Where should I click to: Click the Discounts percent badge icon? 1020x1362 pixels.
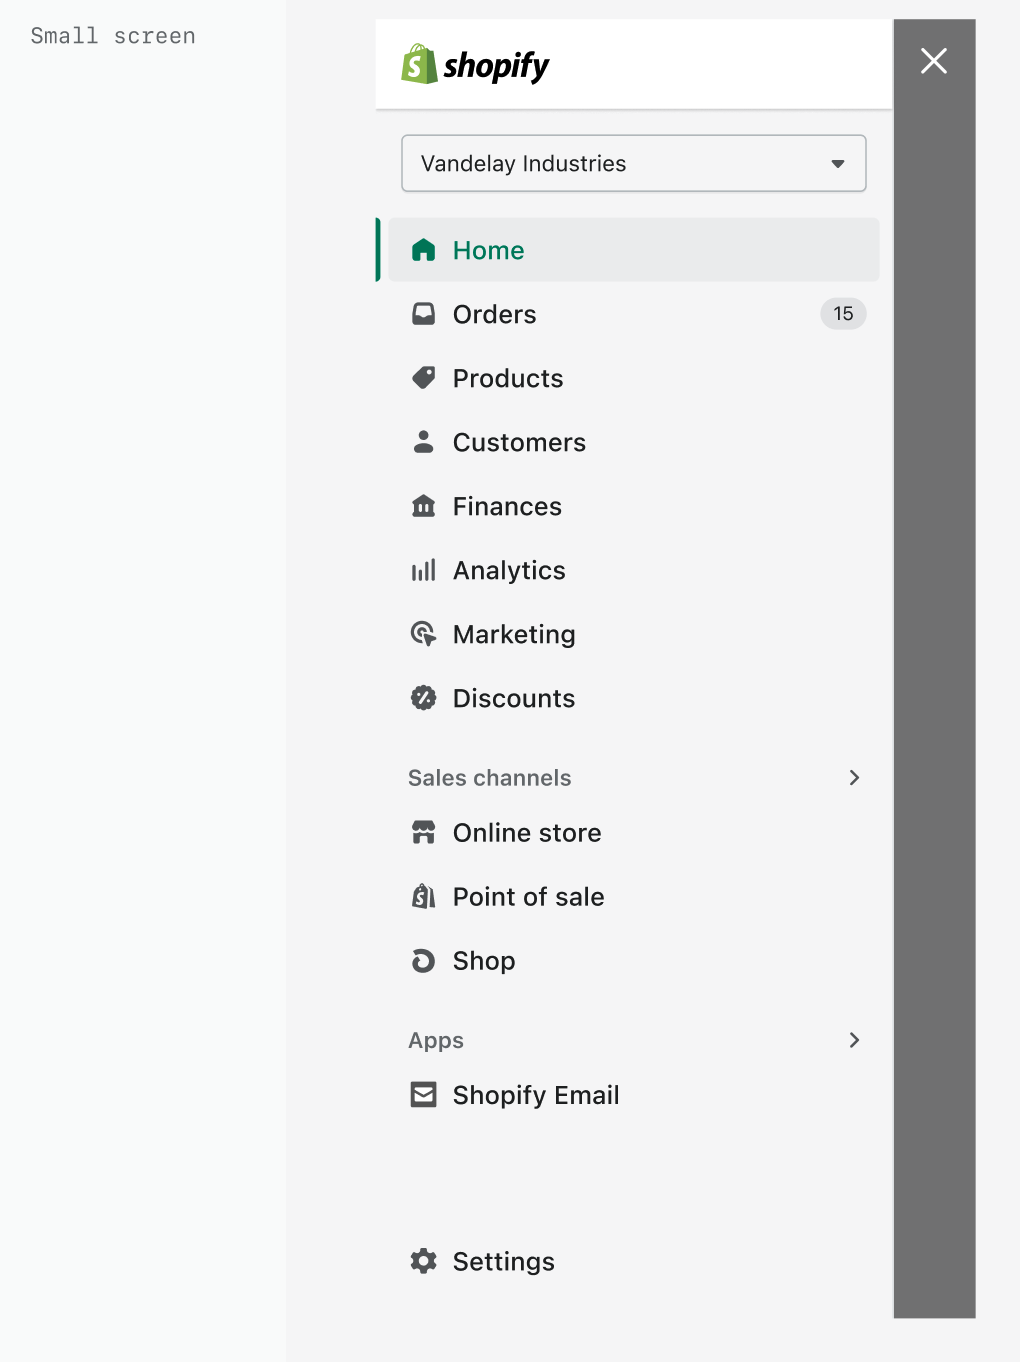tap(424, 698)
